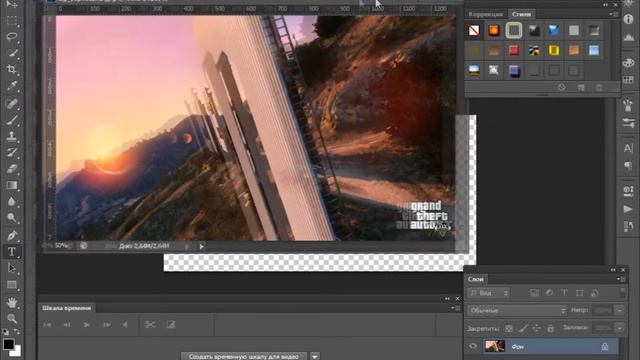Open the Timeline panel flyout menu
This screenshot has width=640, height=360.
click(455, 308)
